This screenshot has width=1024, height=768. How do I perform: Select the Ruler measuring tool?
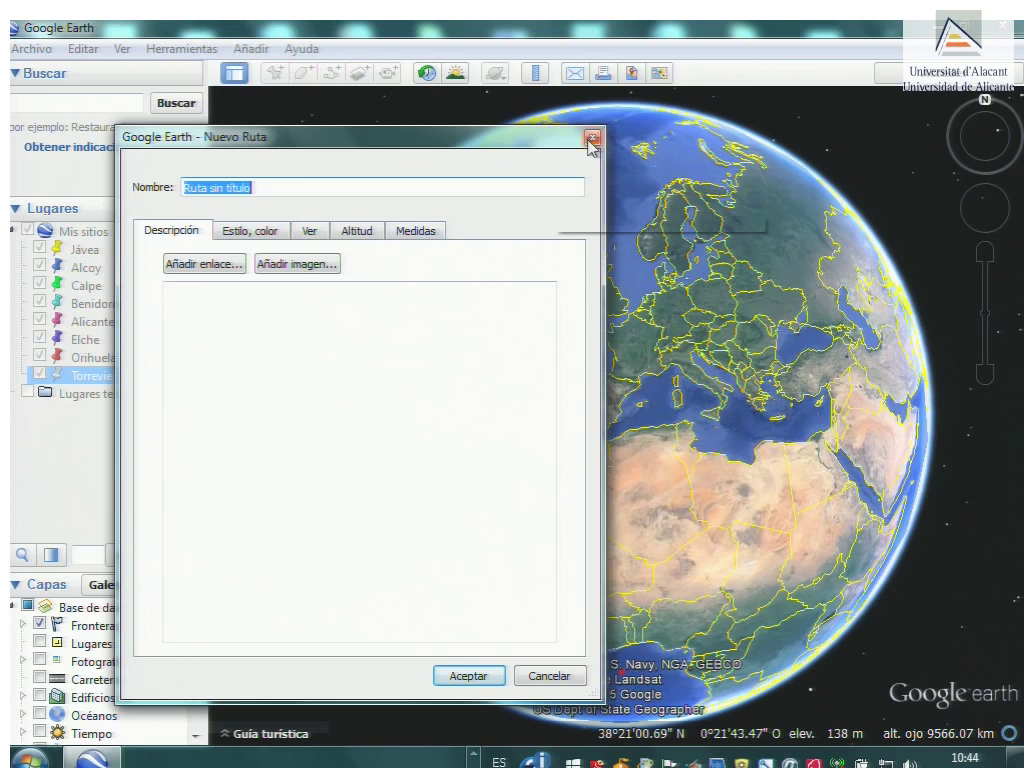click(x=536, y=73)
